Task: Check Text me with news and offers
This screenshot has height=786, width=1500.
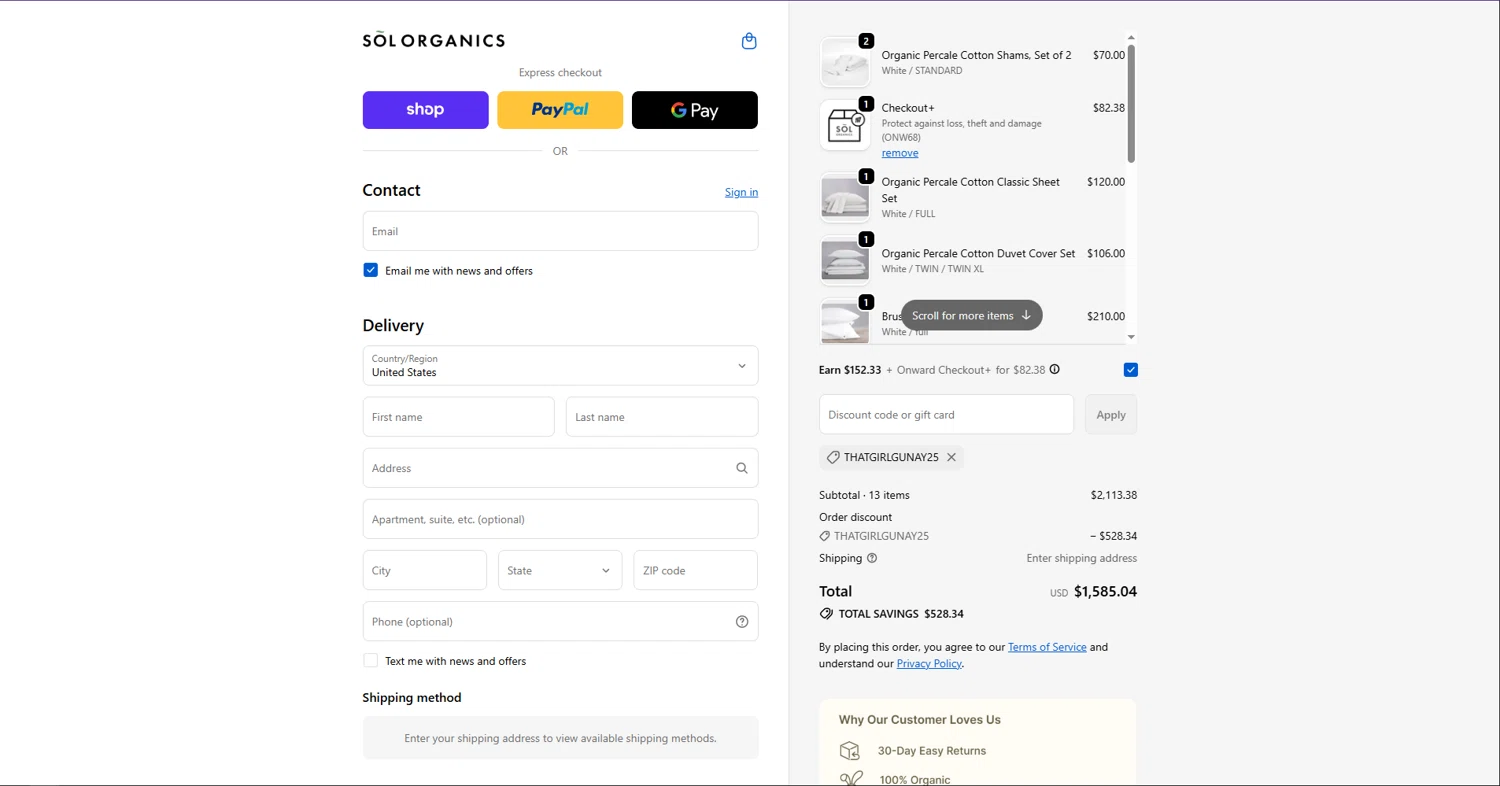Action: click(x=371, y=661)
